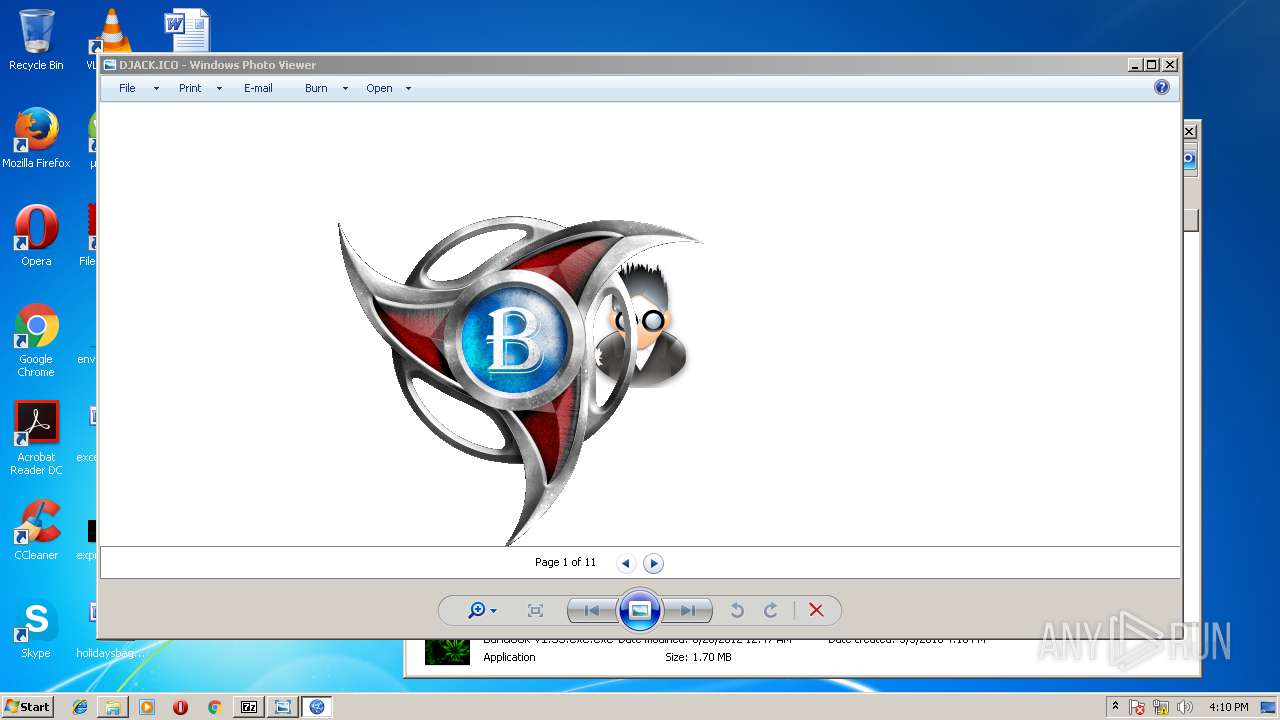Open the Action Center flag icon
This screenshot has width=1280, height=720.
(x=1138, y=707)
